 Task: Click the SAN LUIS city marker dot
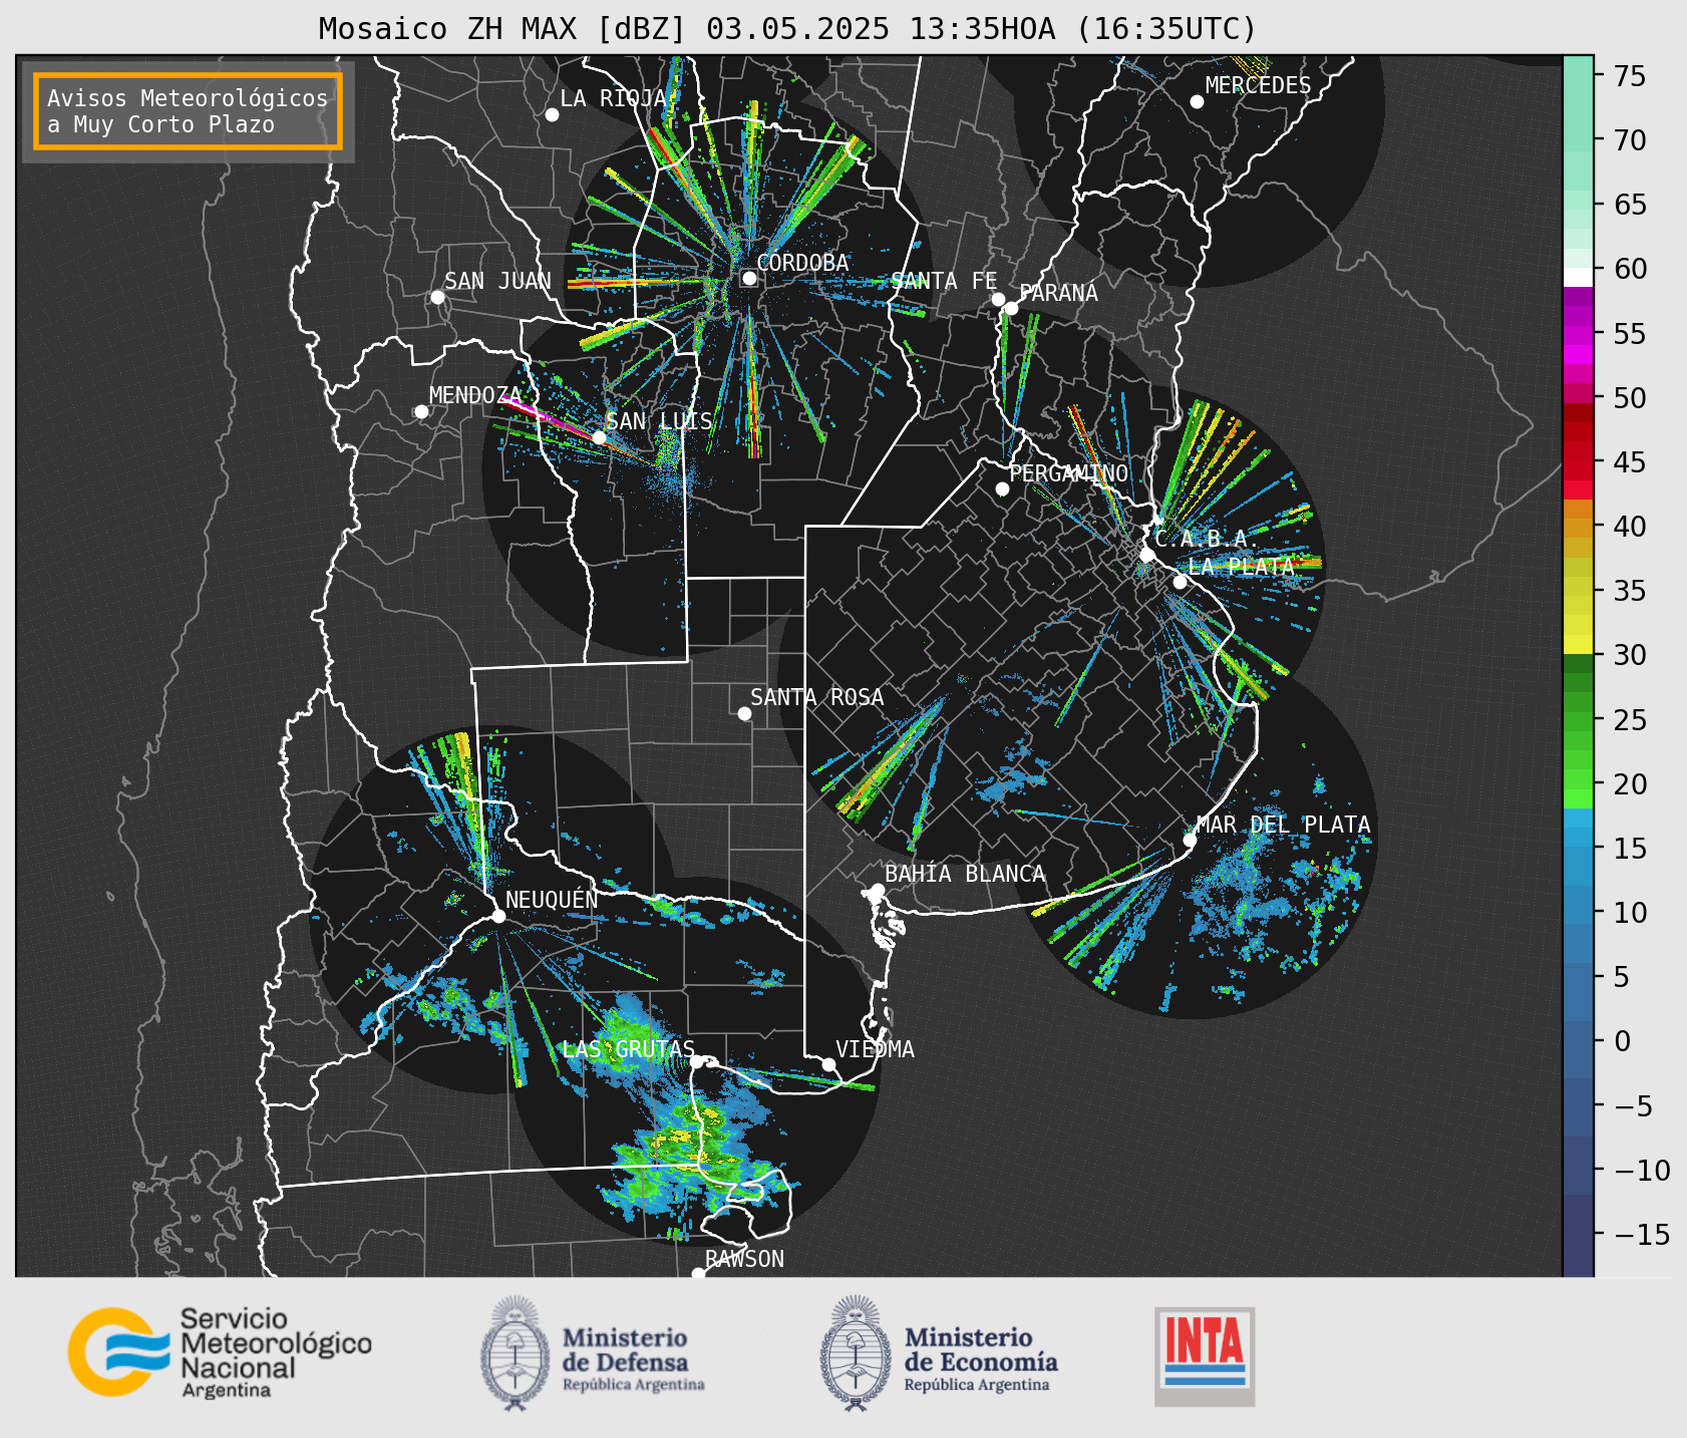tap(599, 437)
